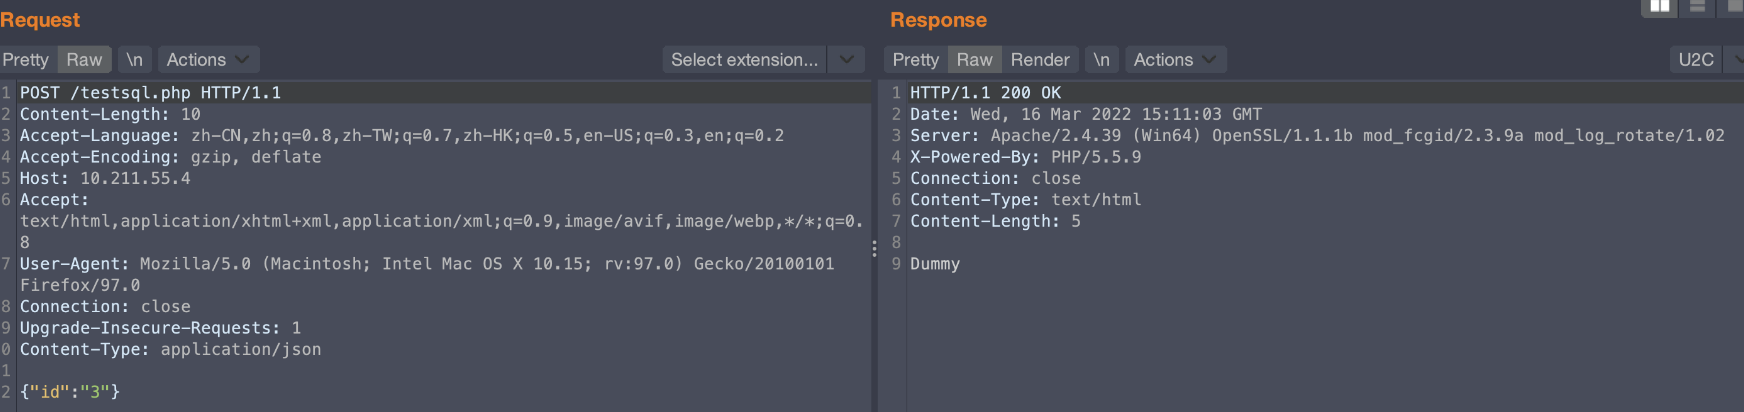The image size is (1744, 412).
Task: Click the POST /testsql.php request line
Action: point(150,93)
